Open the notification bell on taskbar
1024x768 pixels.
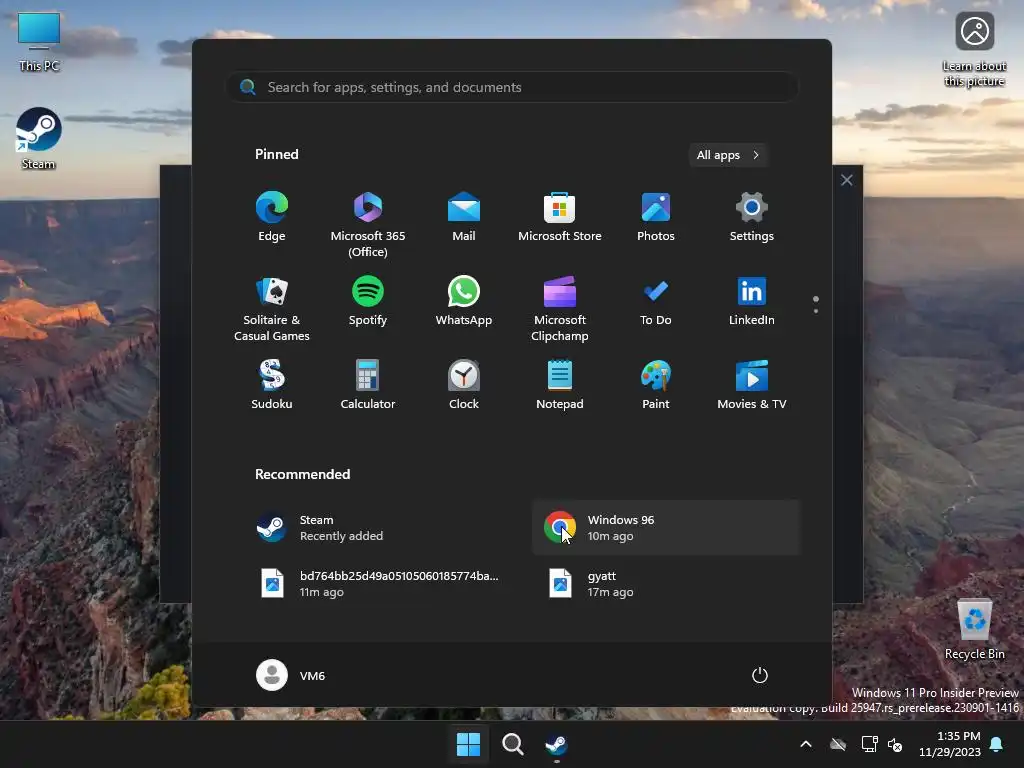coord(997,744)
